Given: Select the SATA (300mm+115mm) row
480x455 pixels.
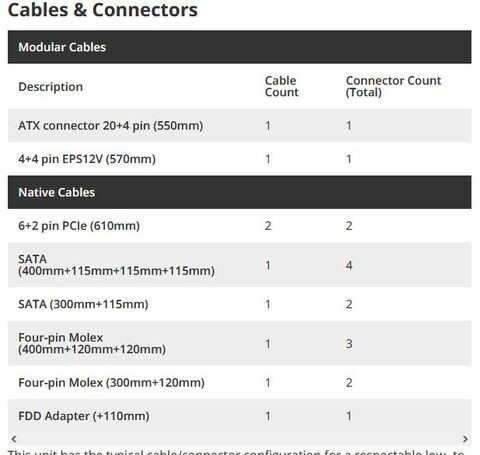Looking at the screenshot, I should point(239,304).
